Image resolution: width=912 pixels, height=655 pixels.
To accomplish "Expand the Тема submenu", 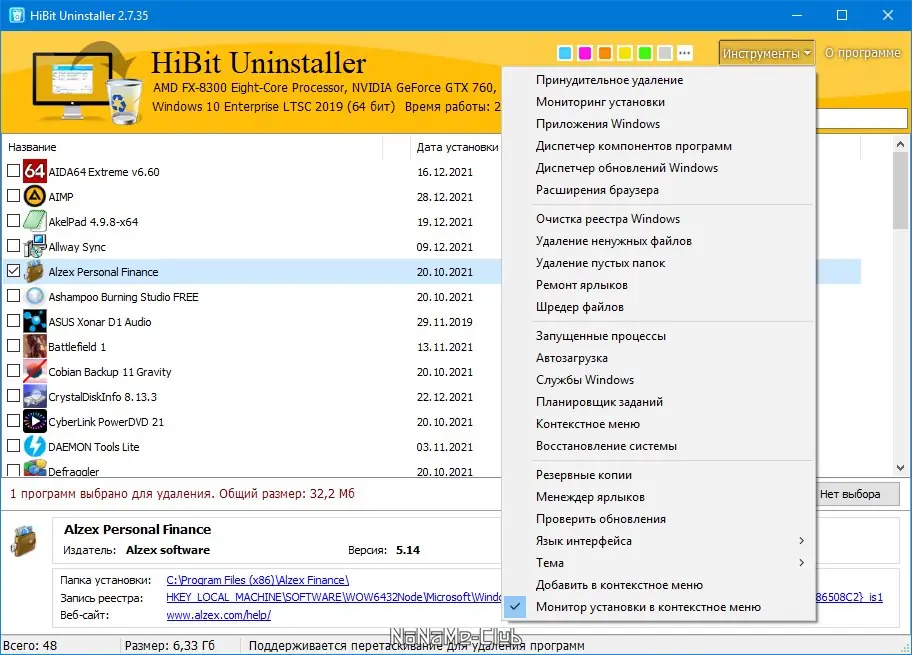I will 659,563.
